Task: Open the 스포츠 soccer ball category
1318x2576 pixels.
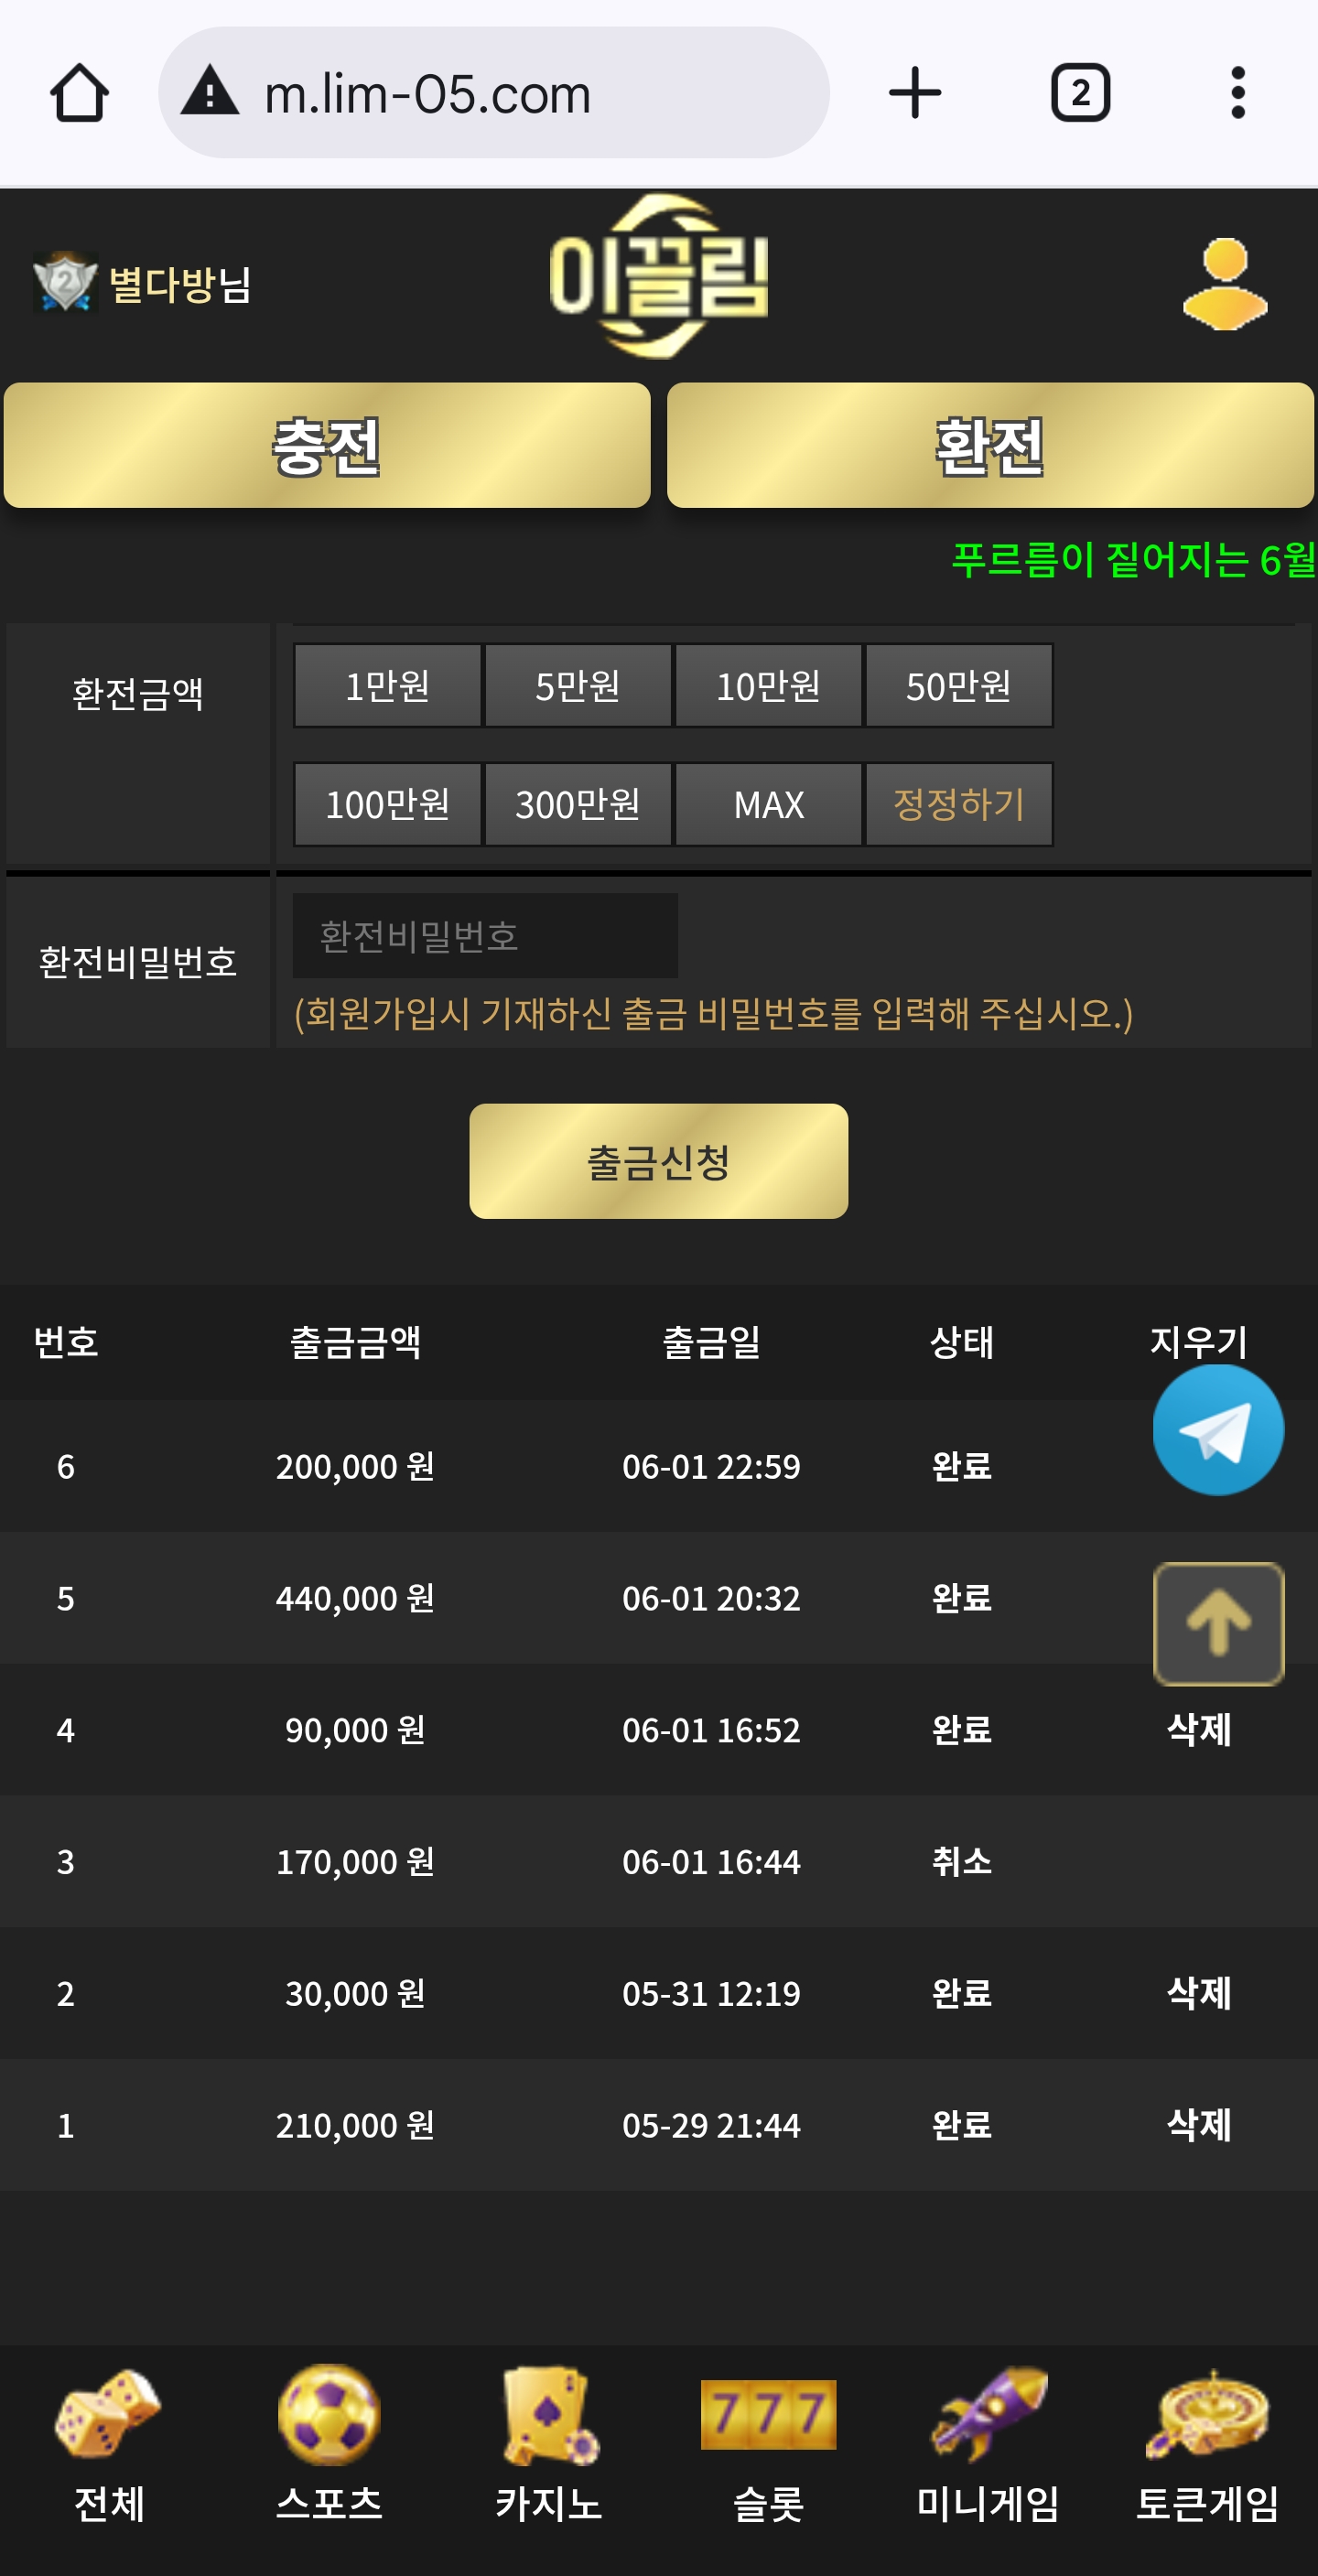Action: click(x=329, y=2440)
